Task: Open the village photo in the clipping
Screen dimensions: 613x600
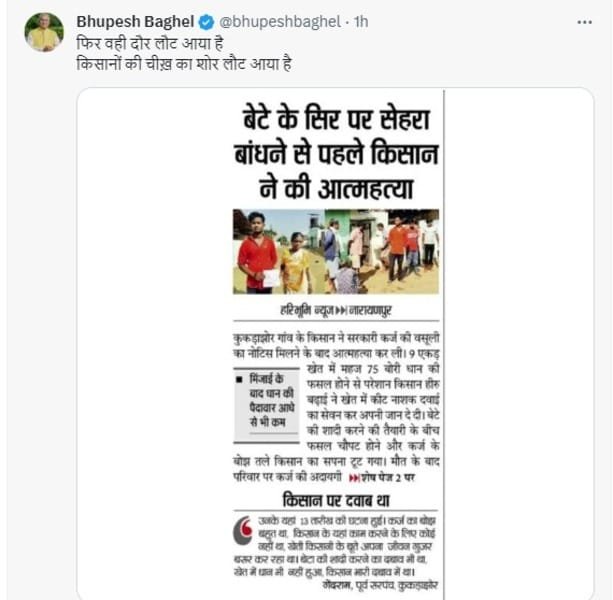Action: click(x=336, y=252)
